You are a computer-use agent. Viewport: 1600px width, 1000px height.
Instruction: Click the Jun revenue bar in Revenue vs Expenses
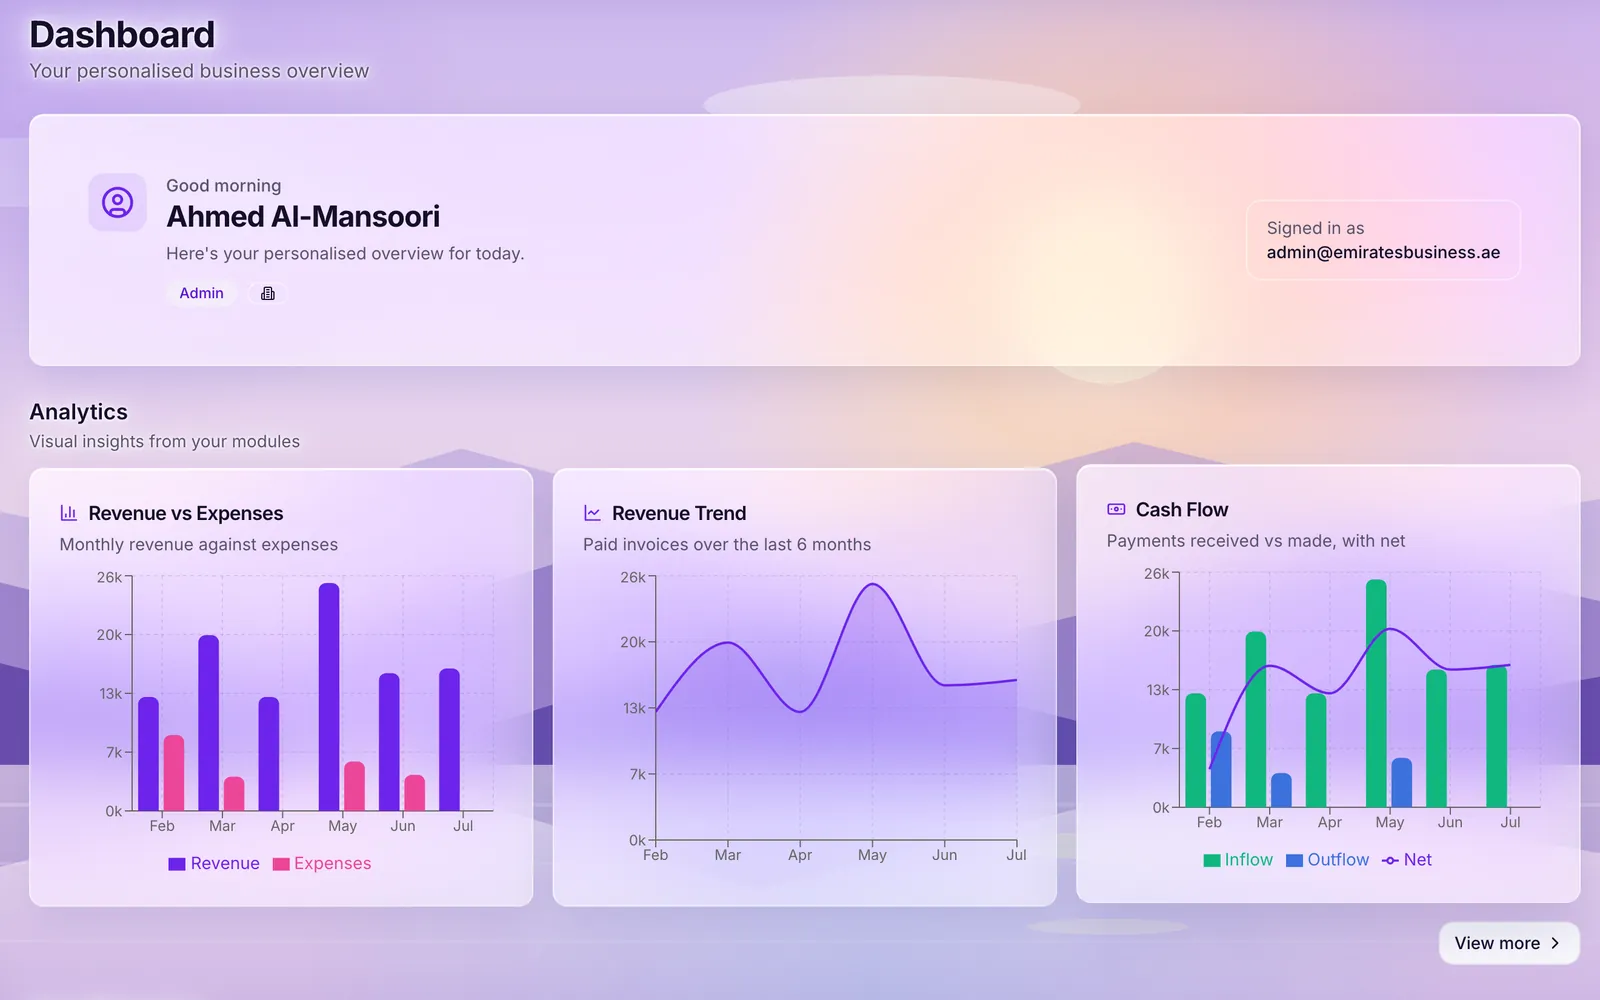coord(389,742)
